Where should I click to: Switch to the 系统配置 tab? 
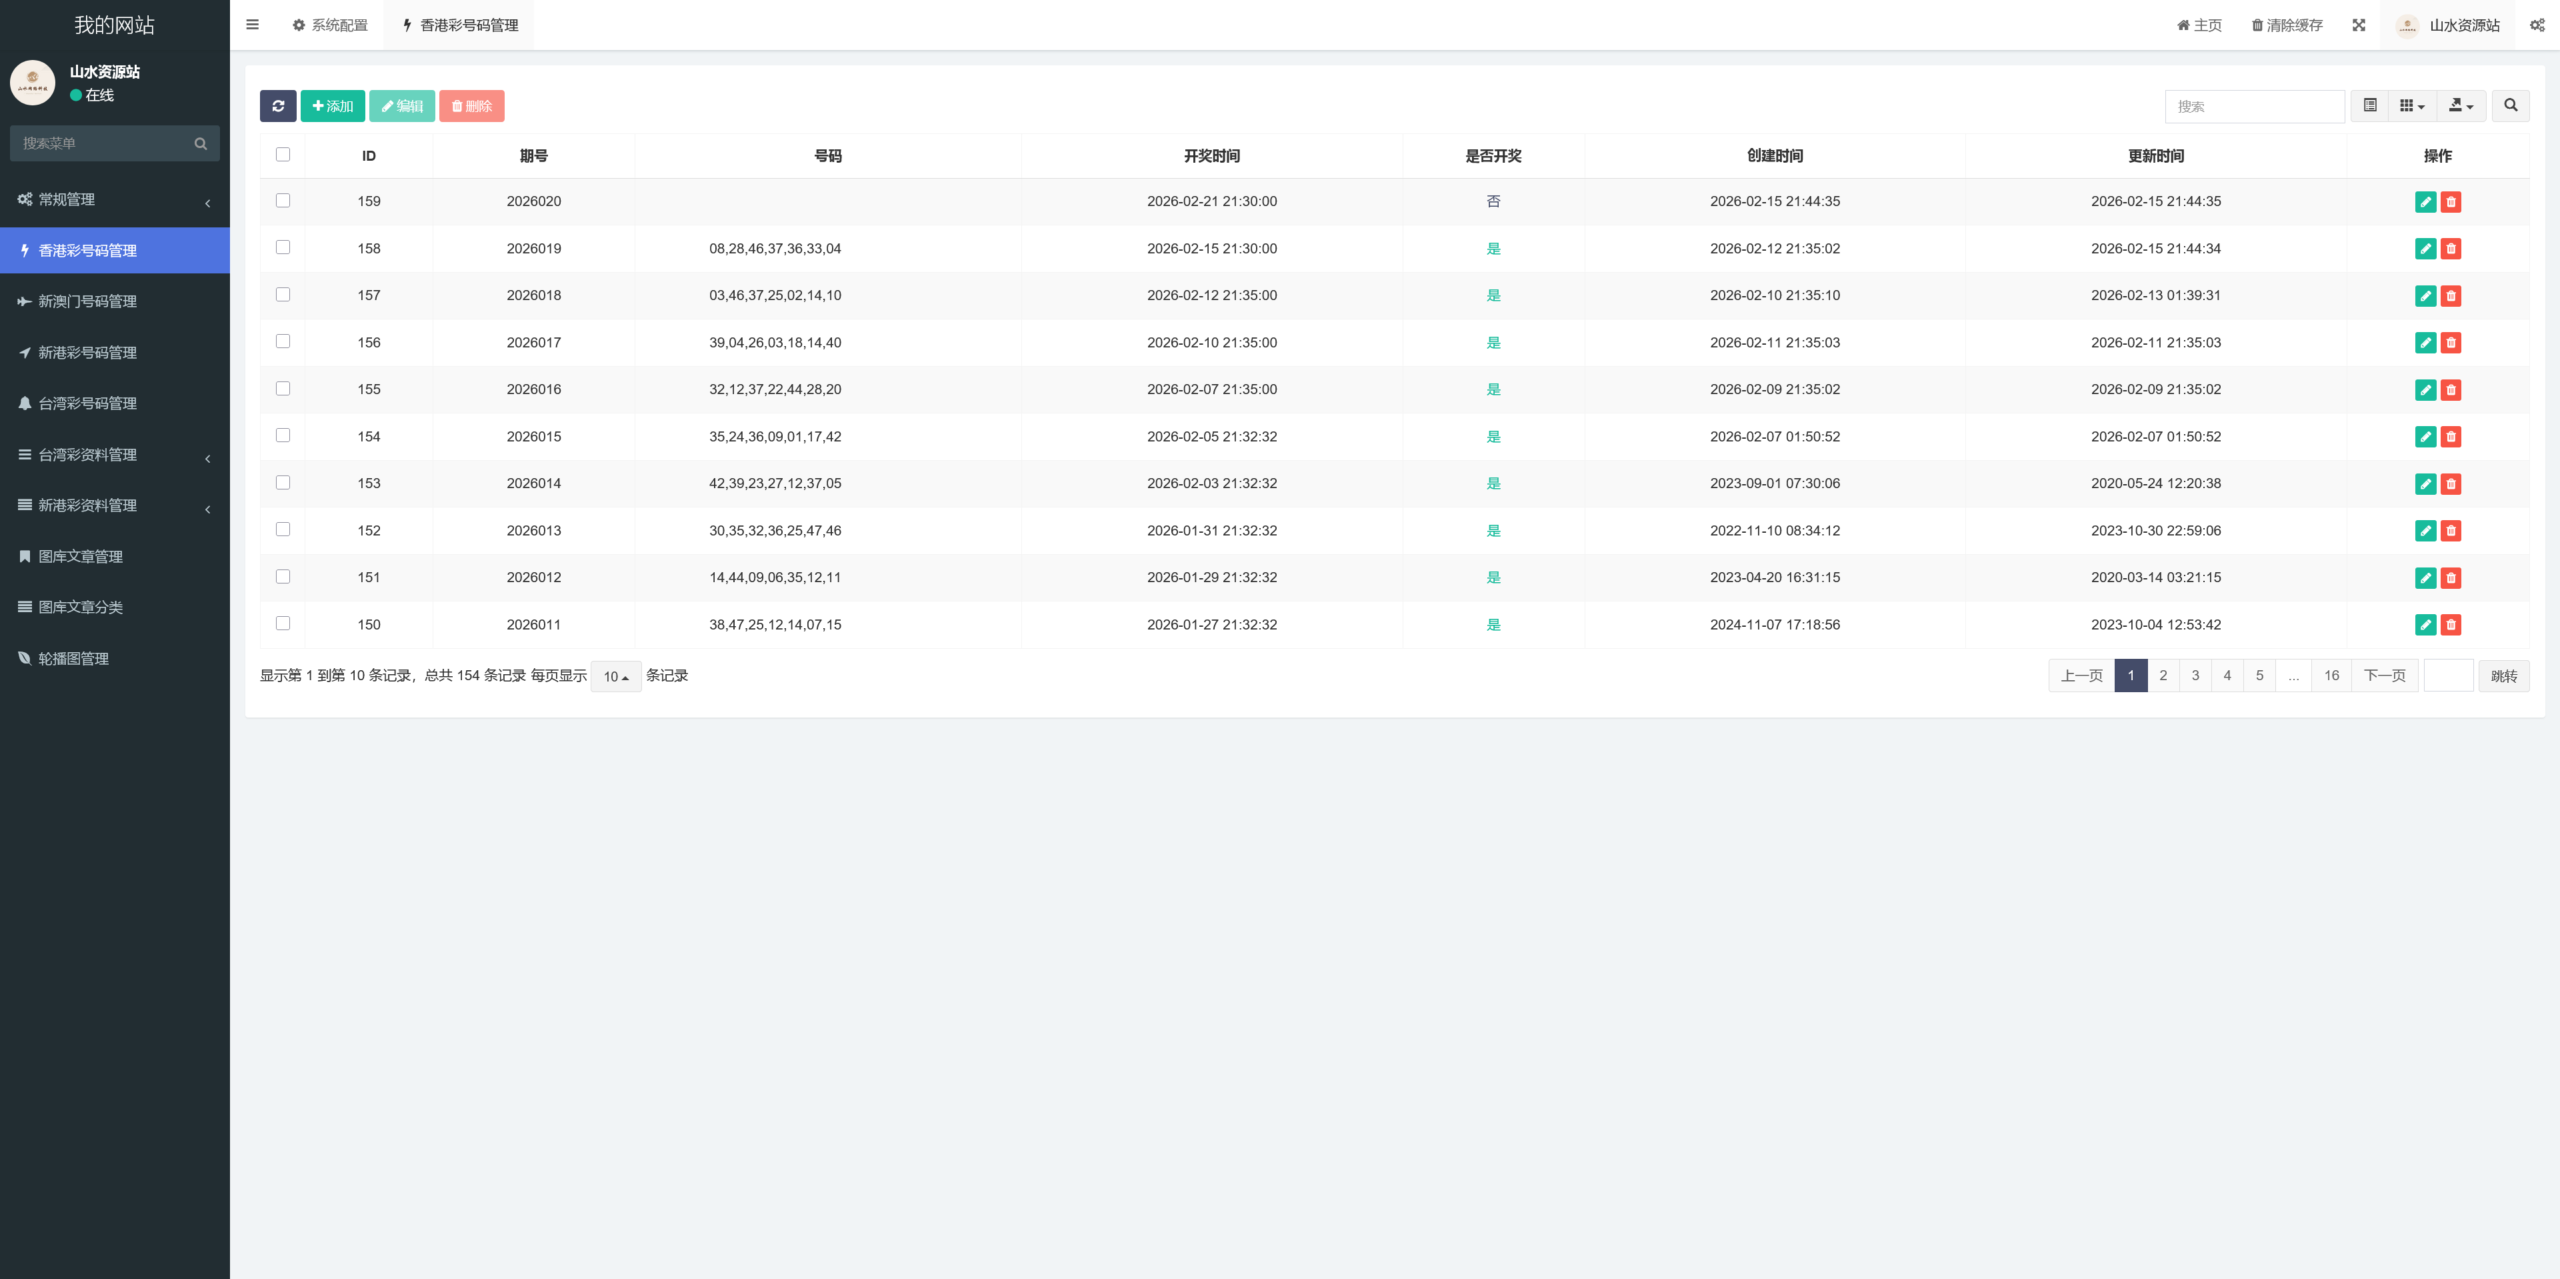pyautogui.click(x=330, y=25)
